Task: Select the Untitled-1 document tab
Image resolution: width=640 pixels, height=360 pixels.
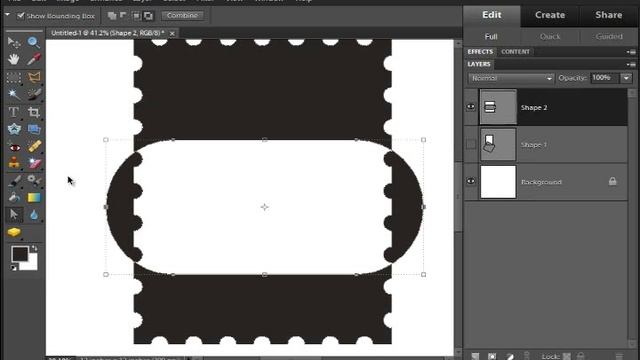Action: [107, 33]
